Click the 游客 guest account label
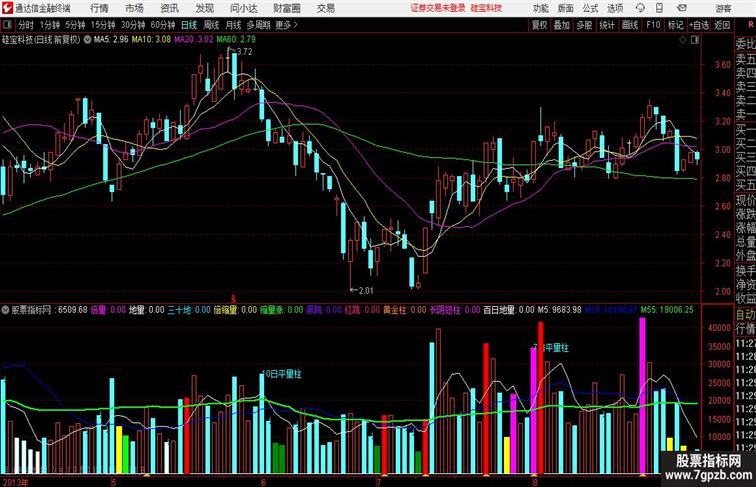 pyautogui.click(x=723, y=8)
